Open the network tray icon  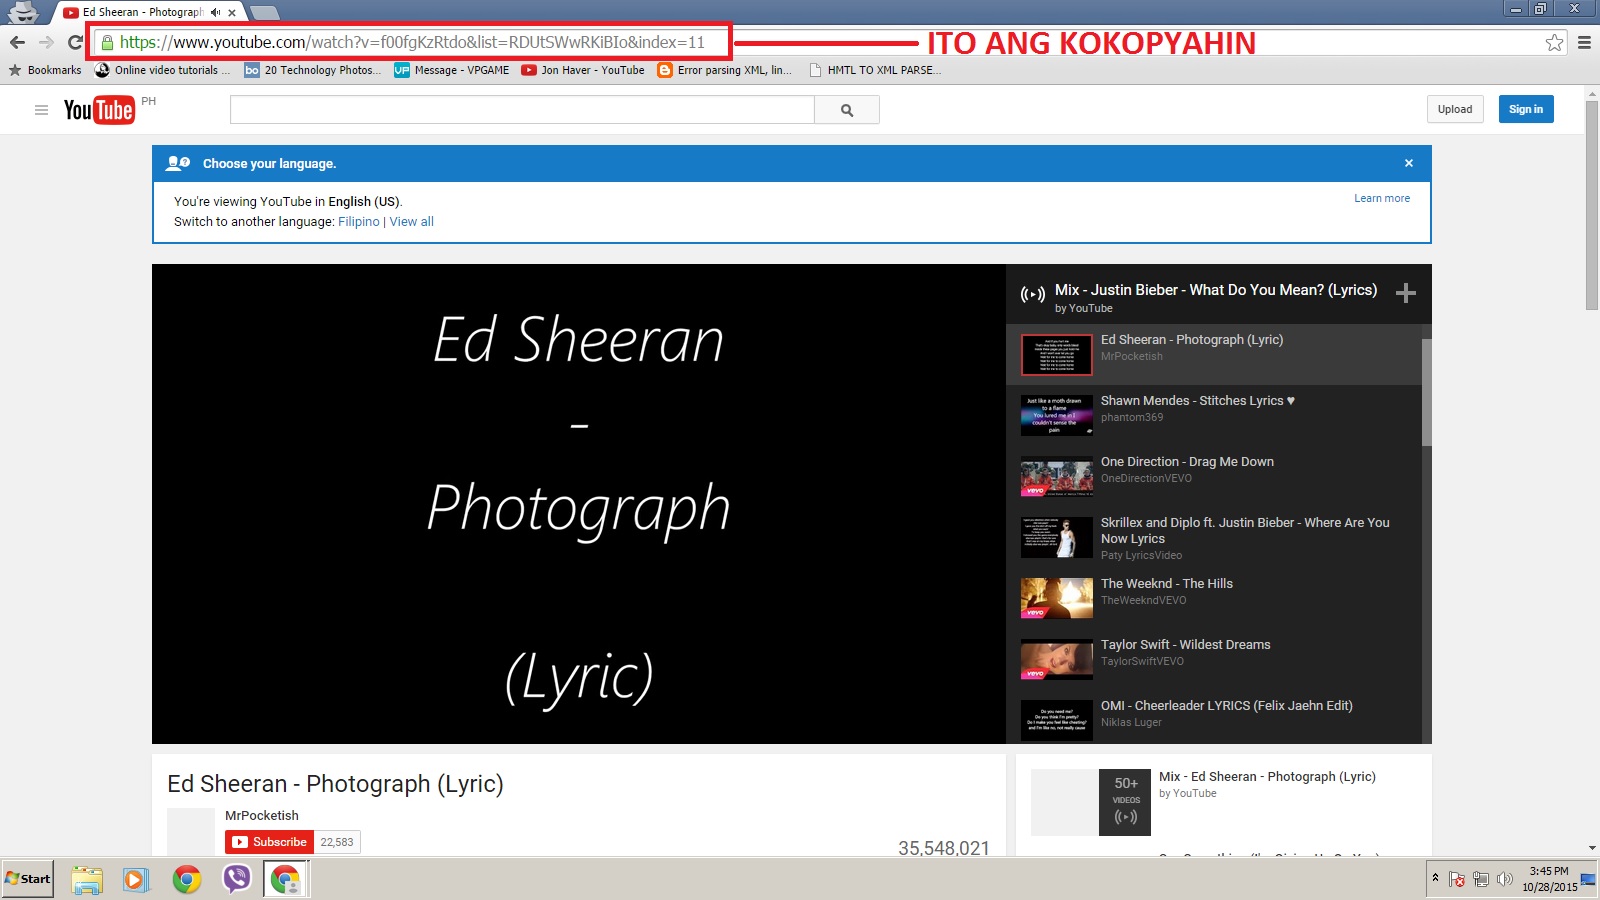1481,879
